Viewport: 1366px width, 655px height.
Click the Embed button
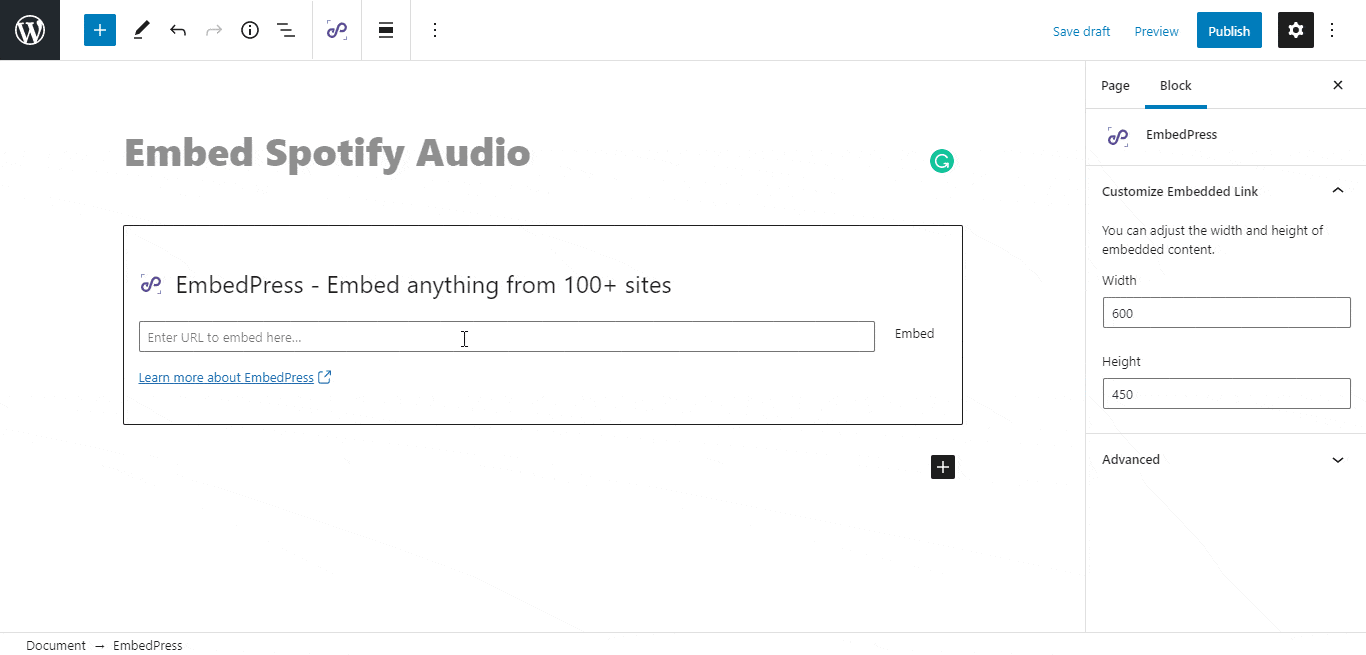(x=914, y=334)
